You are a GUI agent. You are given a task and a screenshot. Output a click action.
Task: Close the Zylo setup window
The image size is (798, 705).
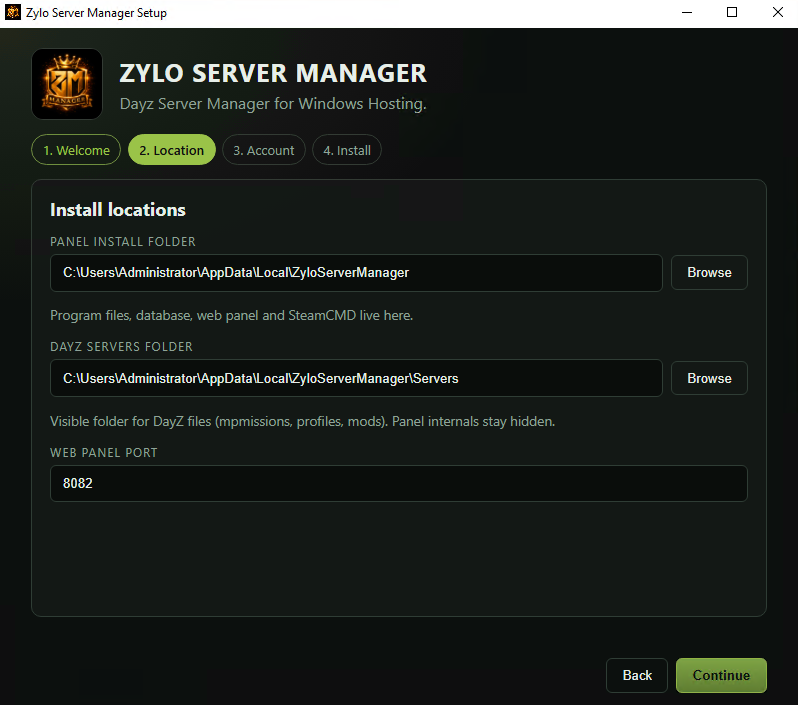point(778,12)
